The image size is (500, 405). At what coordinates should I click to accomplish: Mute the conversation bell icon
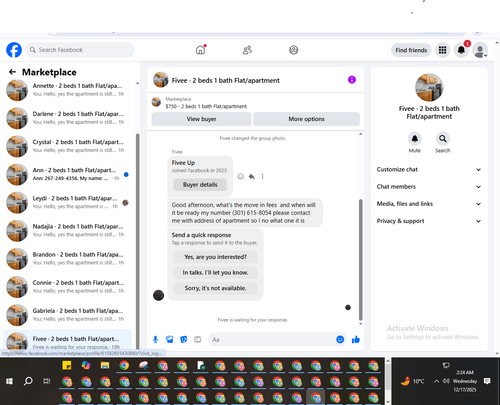(x=415, y=138)
